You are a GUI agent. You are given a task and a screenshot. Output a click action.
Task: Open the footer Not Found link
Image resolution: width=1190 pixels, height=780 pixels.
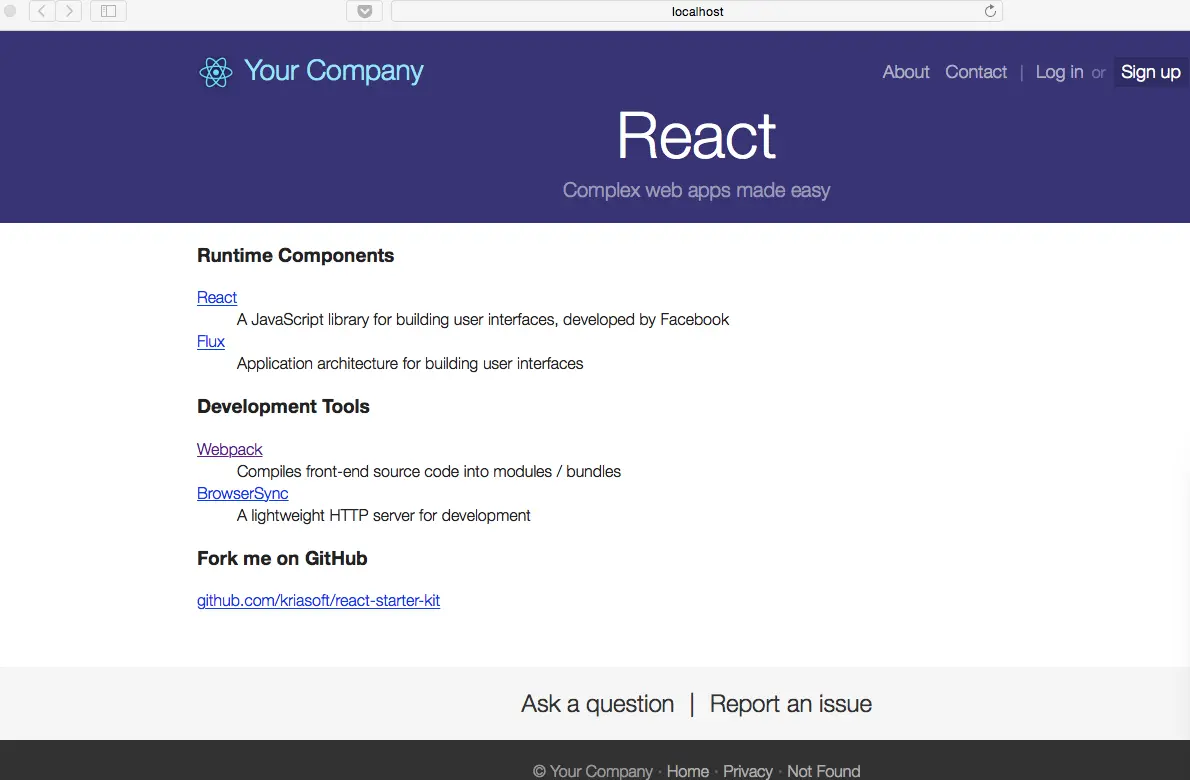823,771
